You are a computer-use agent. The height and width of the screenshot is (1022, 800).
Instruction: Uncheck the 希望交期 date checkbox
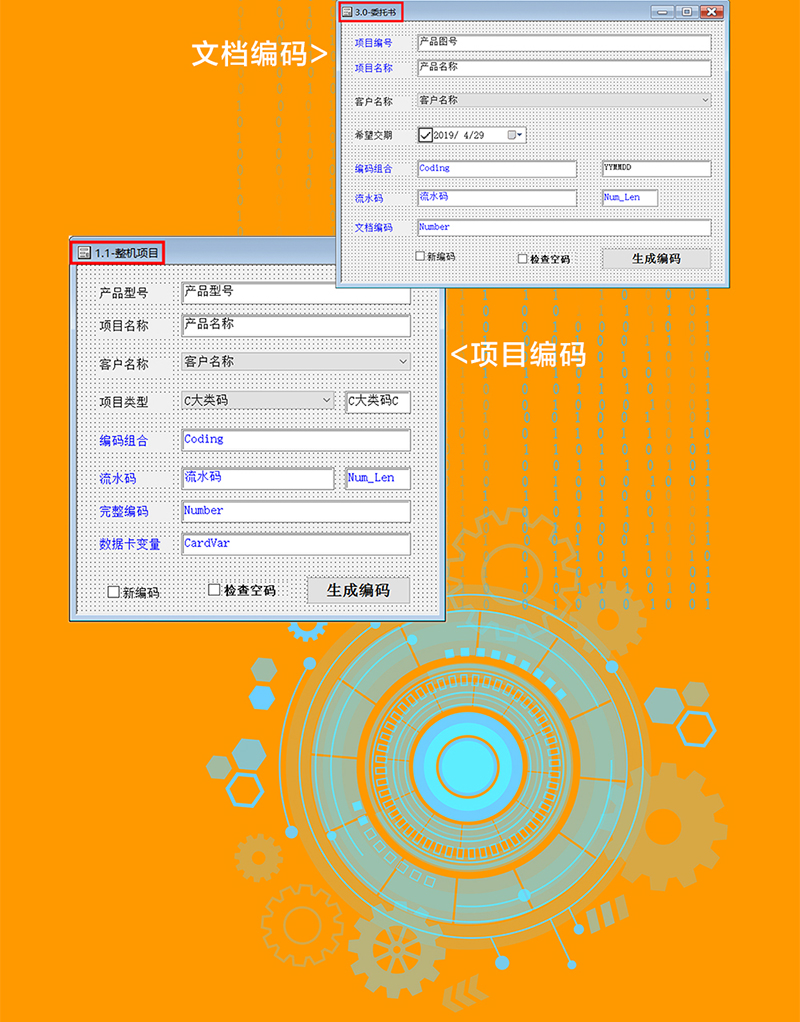(425, 135)
